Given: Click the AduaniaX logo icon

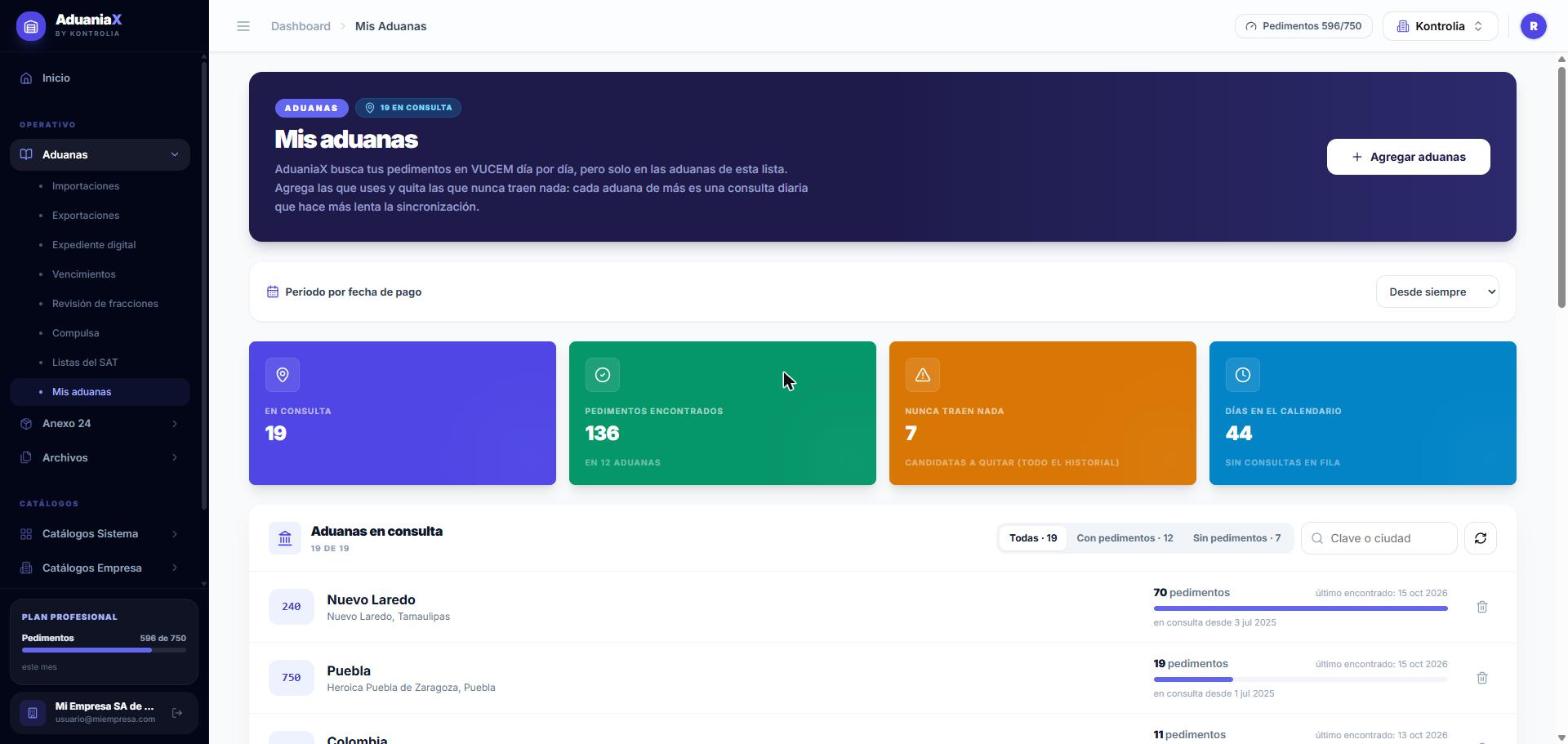Looking at the screenshot, I should point(30,26).
